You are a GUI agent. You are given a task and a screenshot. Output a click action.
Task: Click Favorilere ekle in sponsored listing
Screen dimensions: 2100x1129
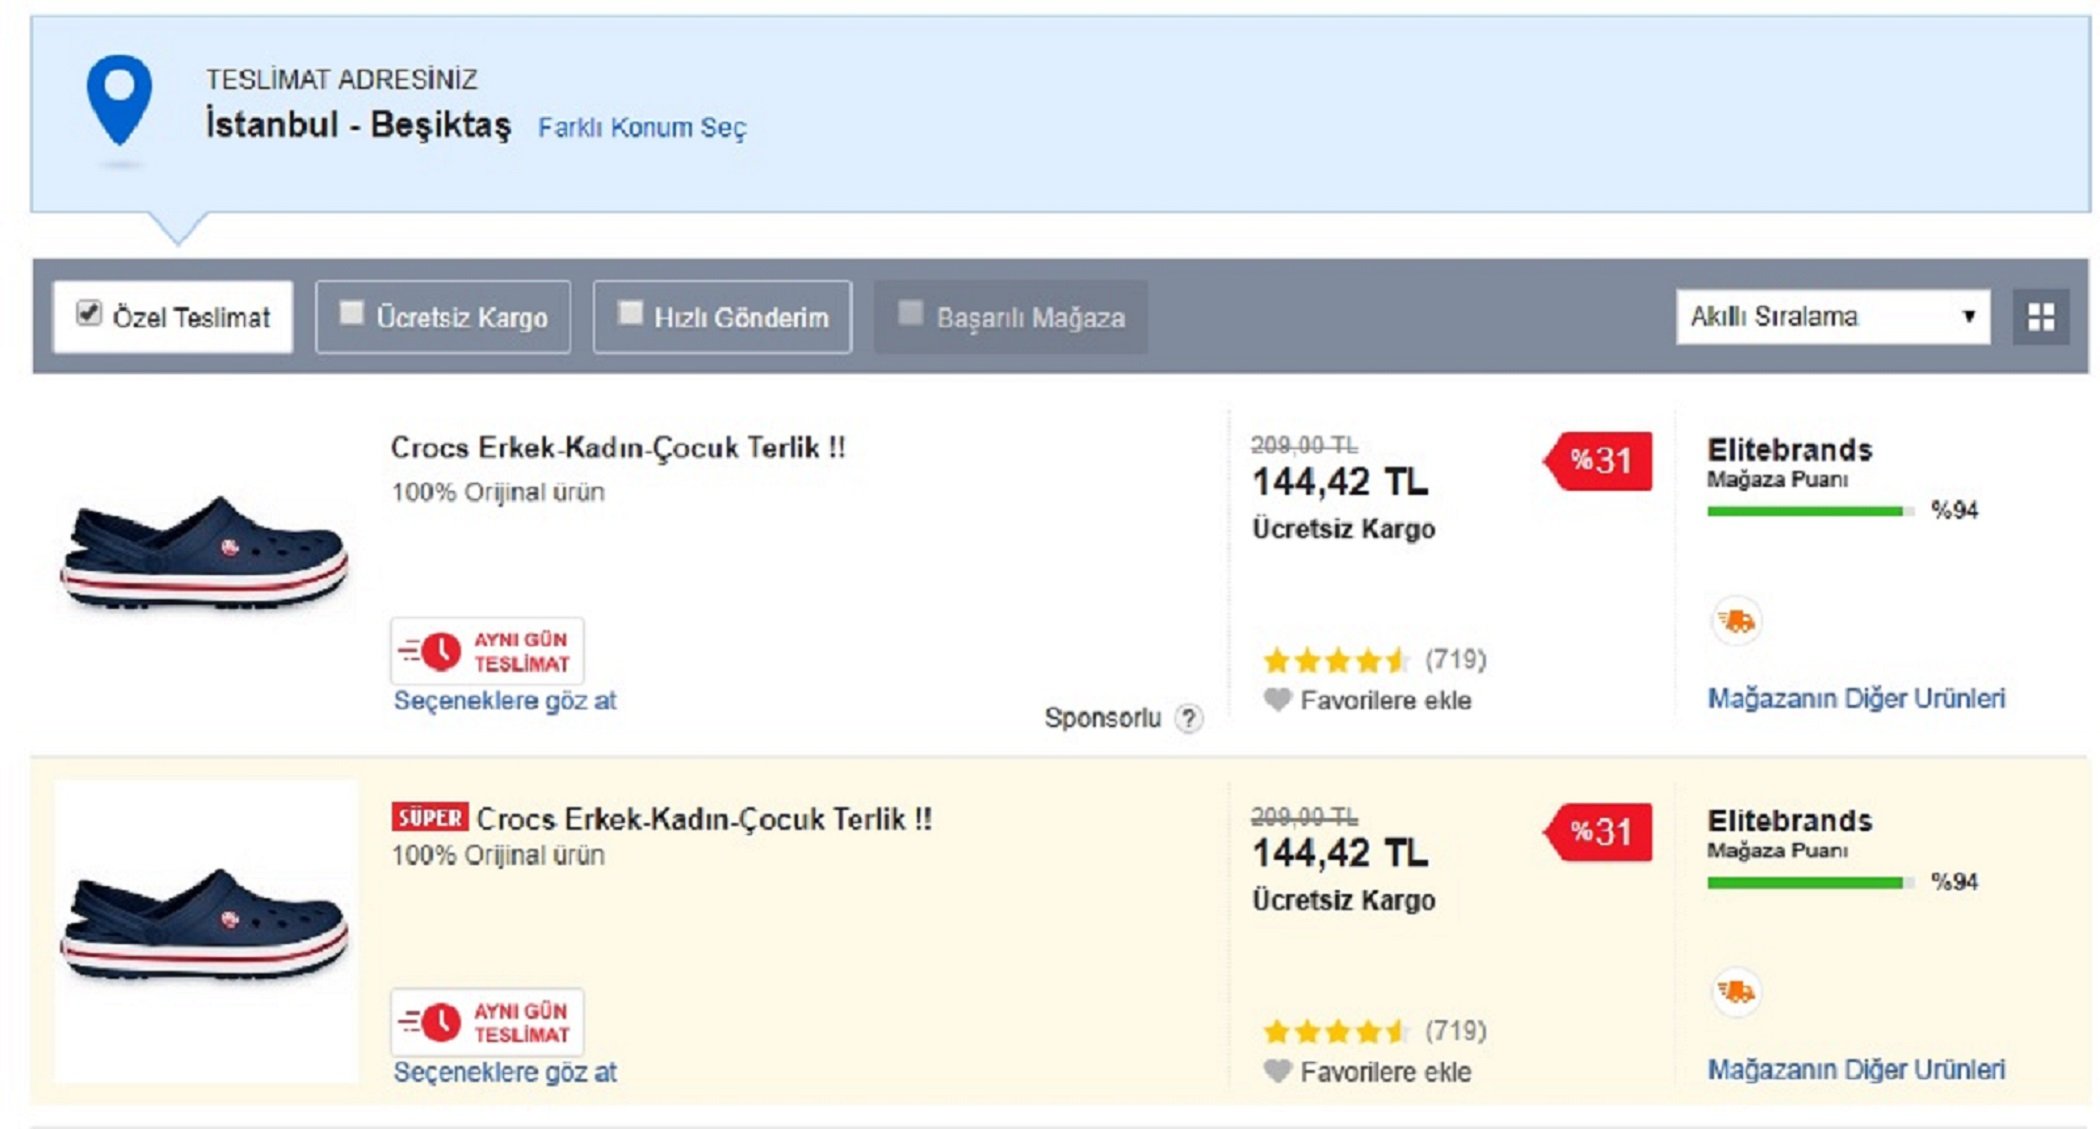point(1386,700)
